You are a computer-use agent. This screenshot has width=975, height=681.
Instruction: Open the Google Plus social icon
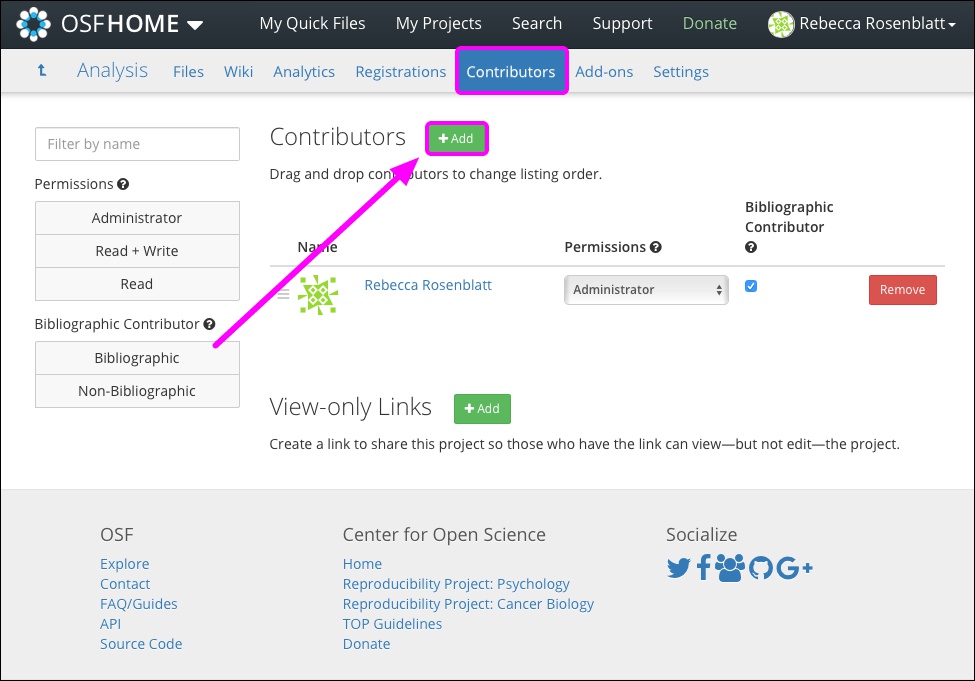click(795, 568)
